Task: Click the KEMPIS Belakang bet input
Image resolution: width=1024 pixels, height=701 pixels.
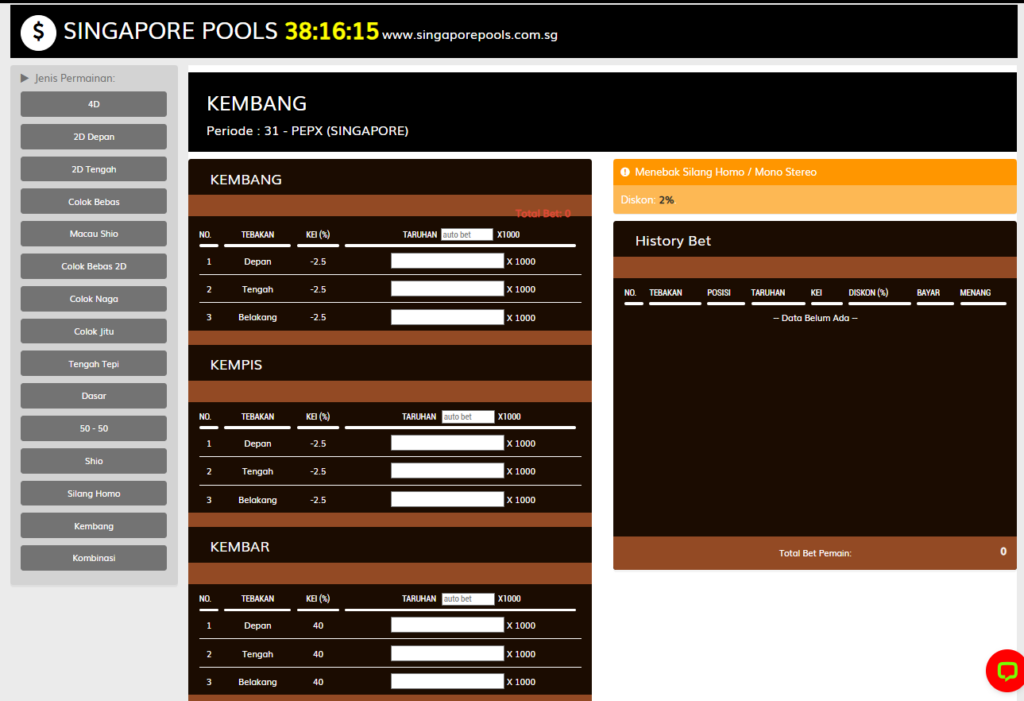Action: point(447,500)
